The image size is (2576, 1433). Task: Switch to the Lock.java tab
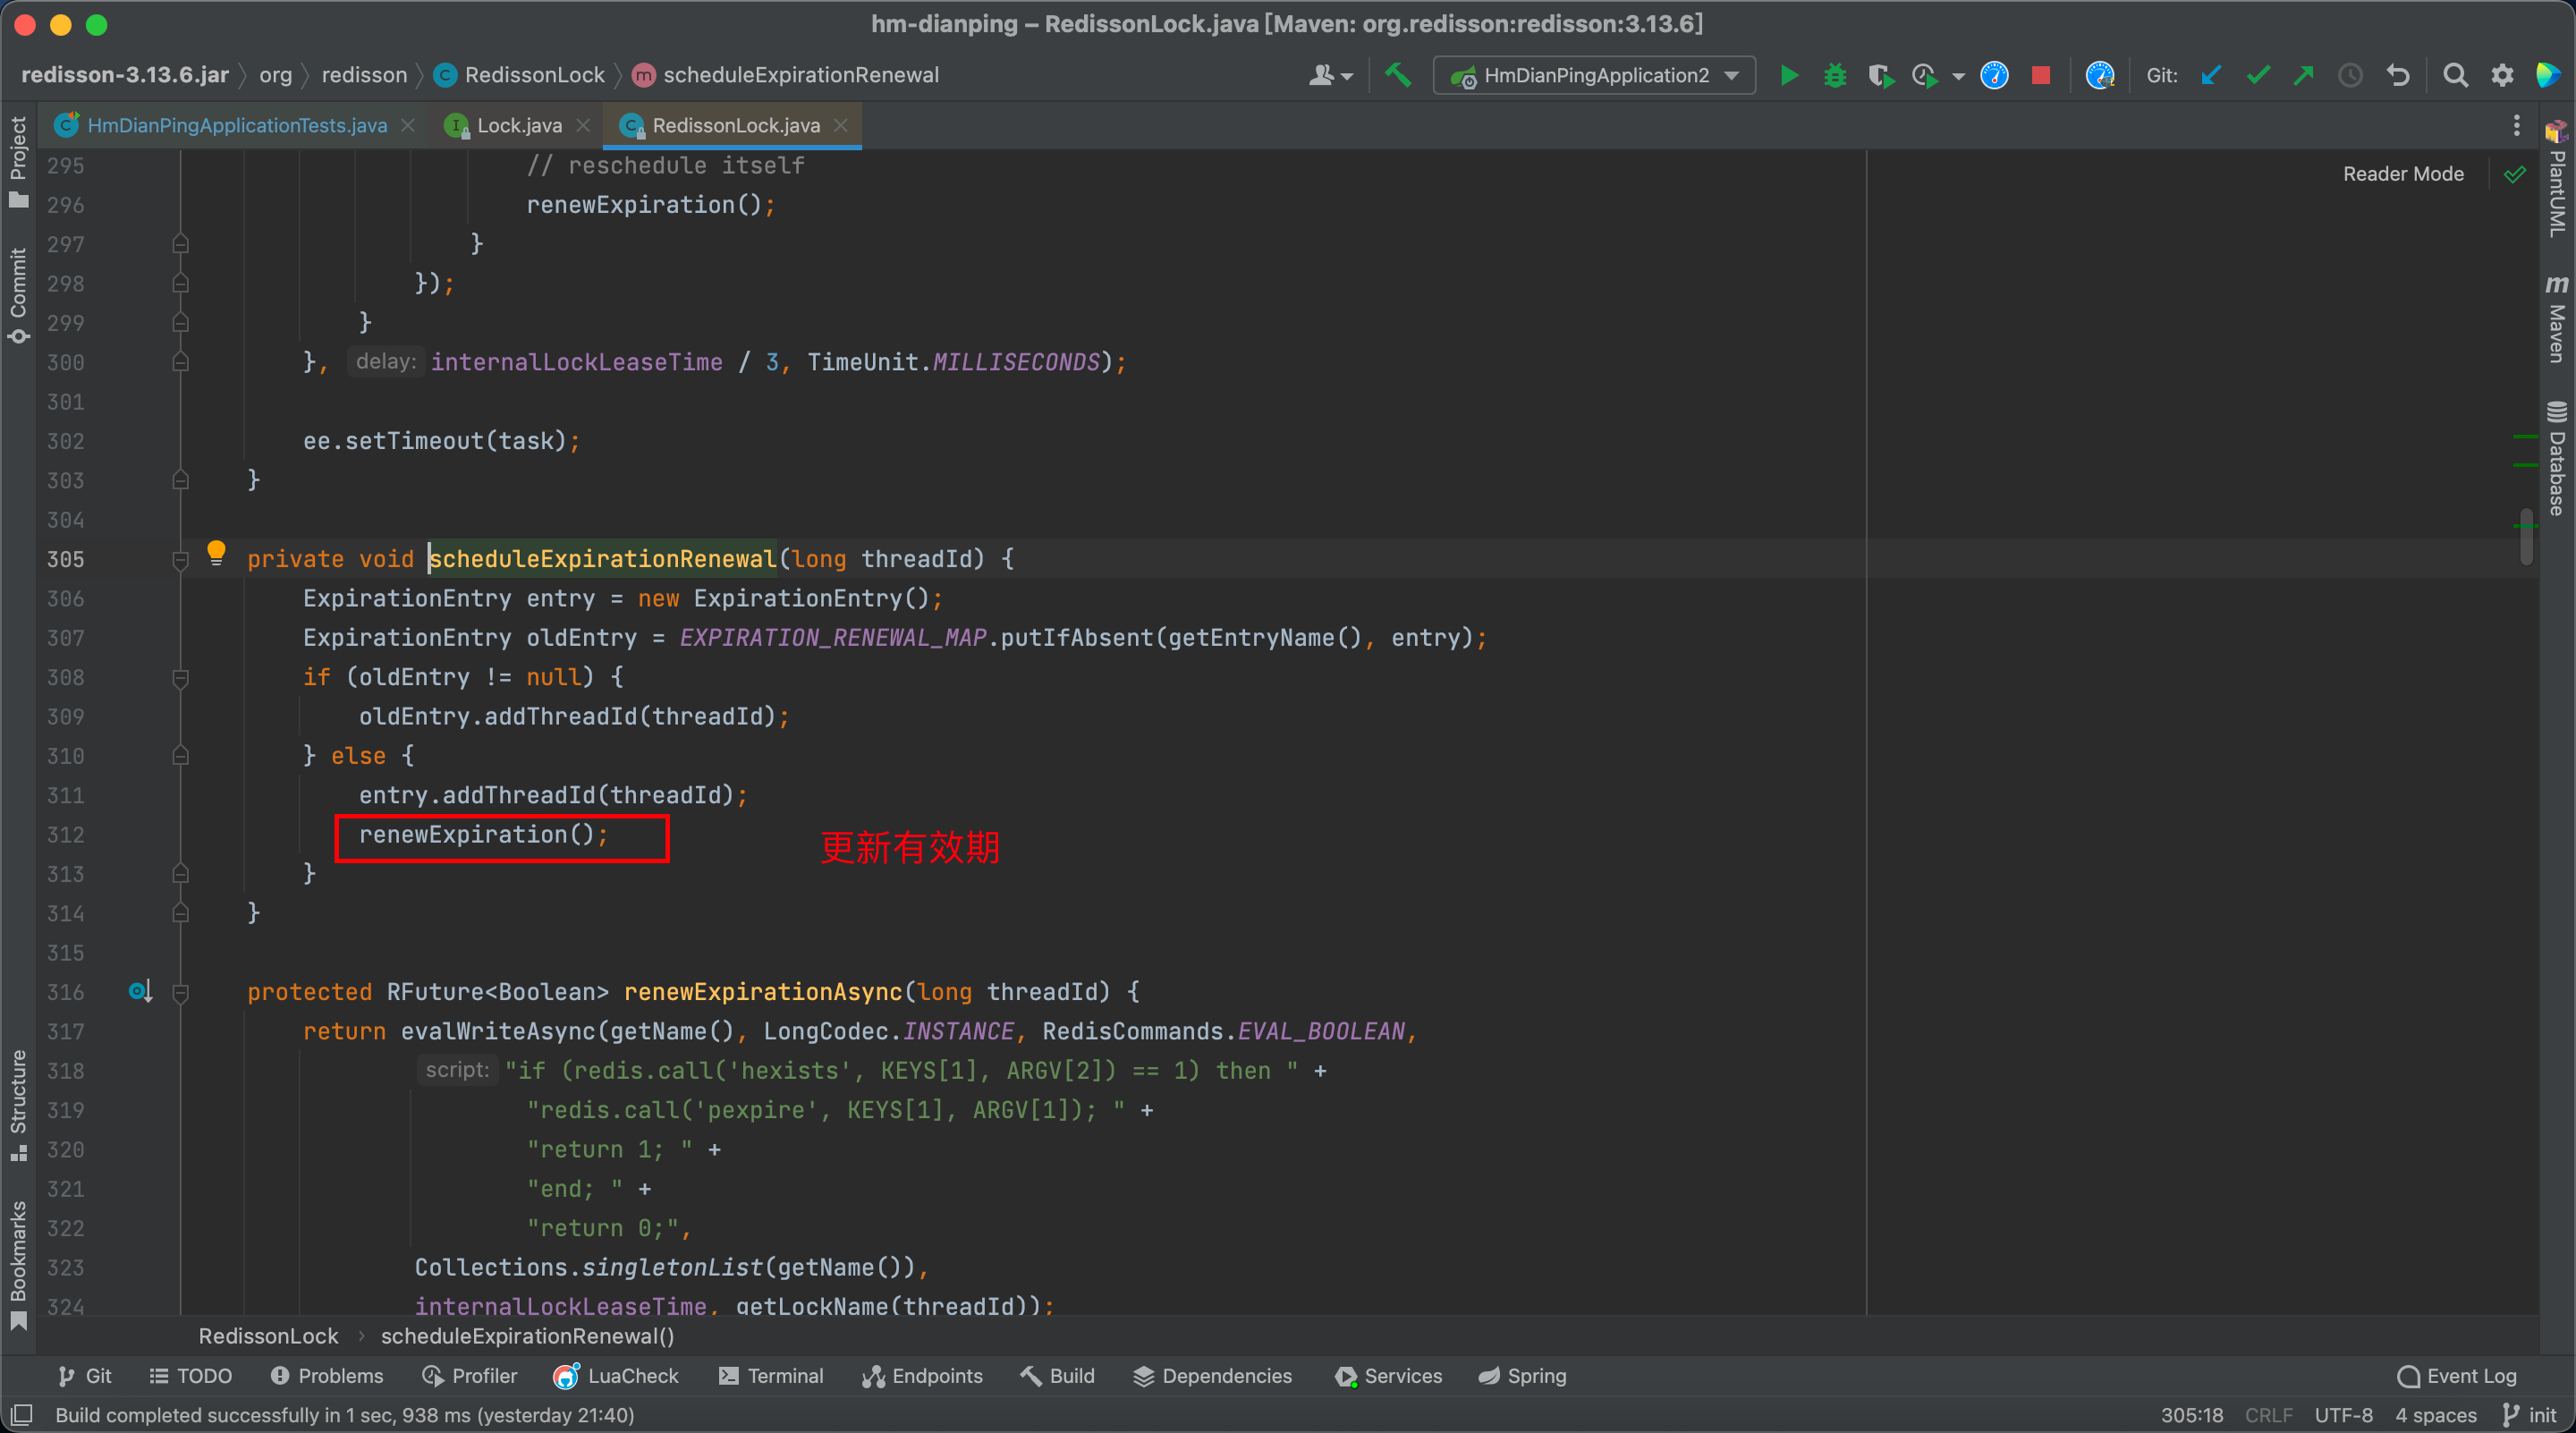(x=519, y=125)
